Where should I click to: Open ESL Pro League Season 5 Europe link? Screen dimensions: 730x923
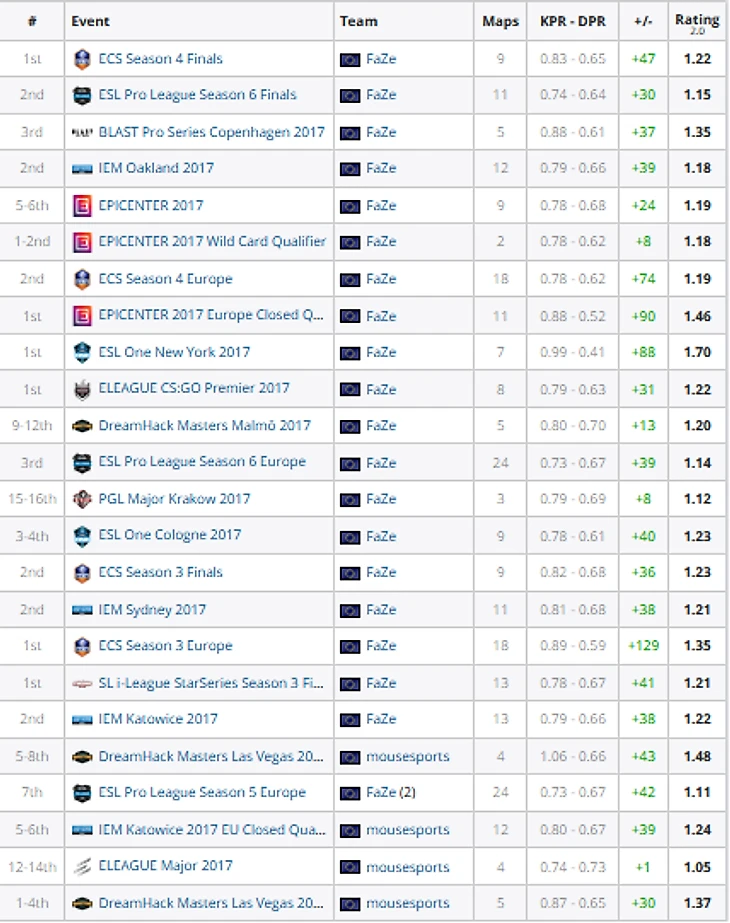pyautogui.click(x=202, y=792)
